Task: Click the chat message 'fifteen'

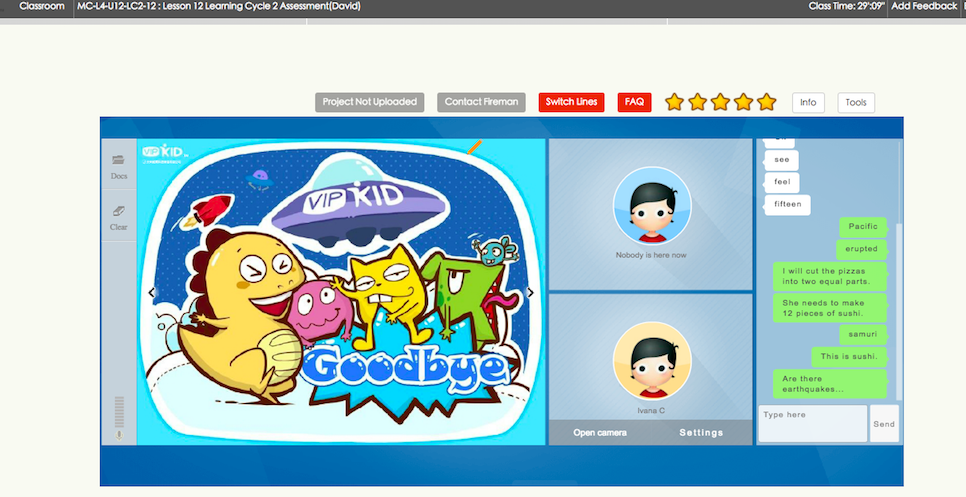Action: (788, 204)
